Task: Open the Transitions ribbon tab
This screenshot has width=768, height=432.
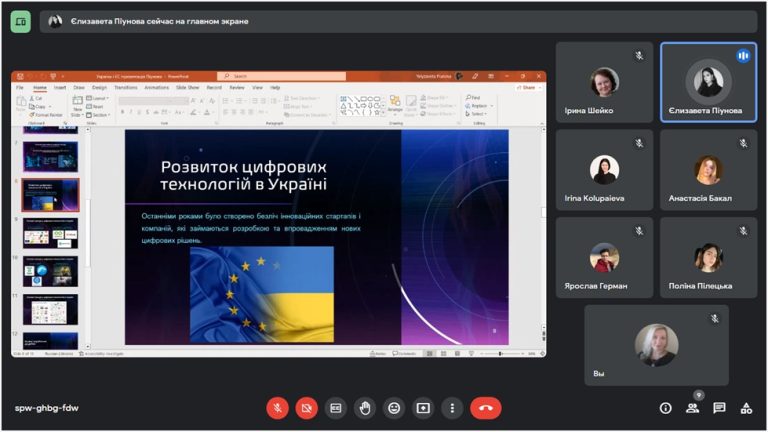Action: pyautogui.click(x=126, y=88)
